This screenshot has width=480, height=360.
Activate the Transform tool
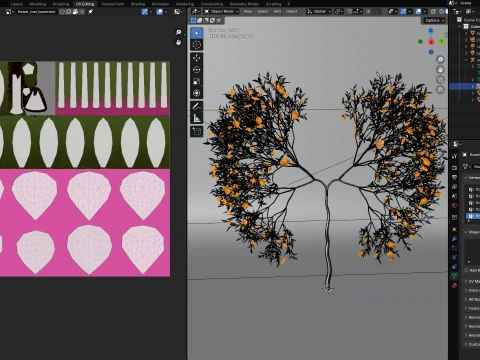(197, 93)
